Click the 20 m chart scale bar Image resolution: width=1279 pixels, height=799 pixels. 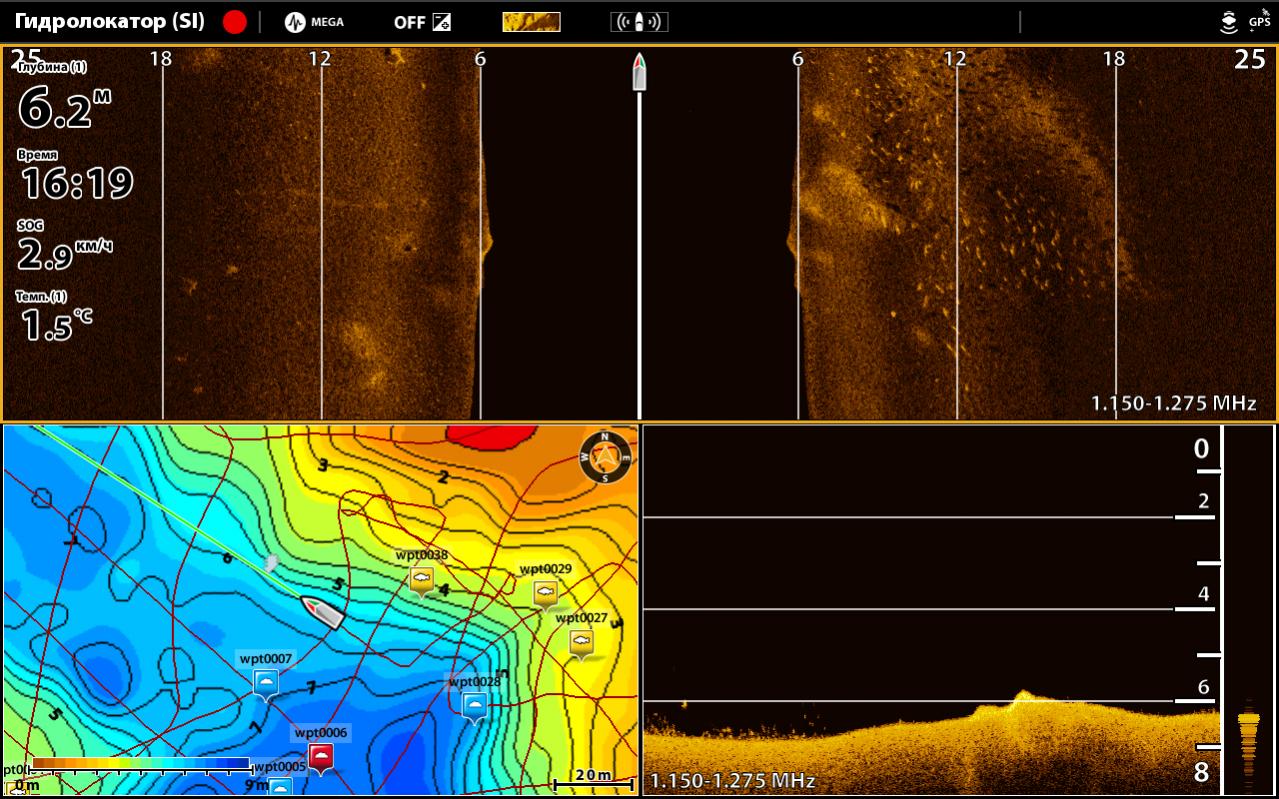point(593,778)
